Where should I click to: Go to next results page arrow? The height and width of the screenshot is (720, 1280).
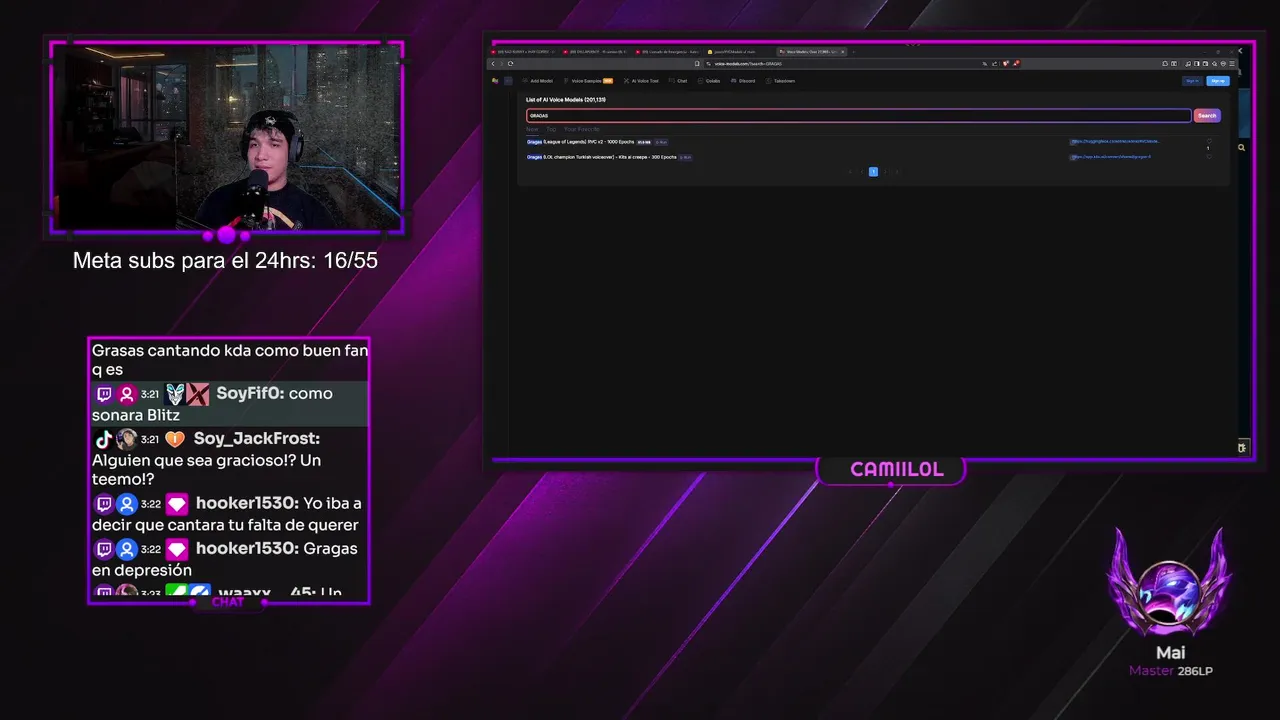(x=886, y=171)
